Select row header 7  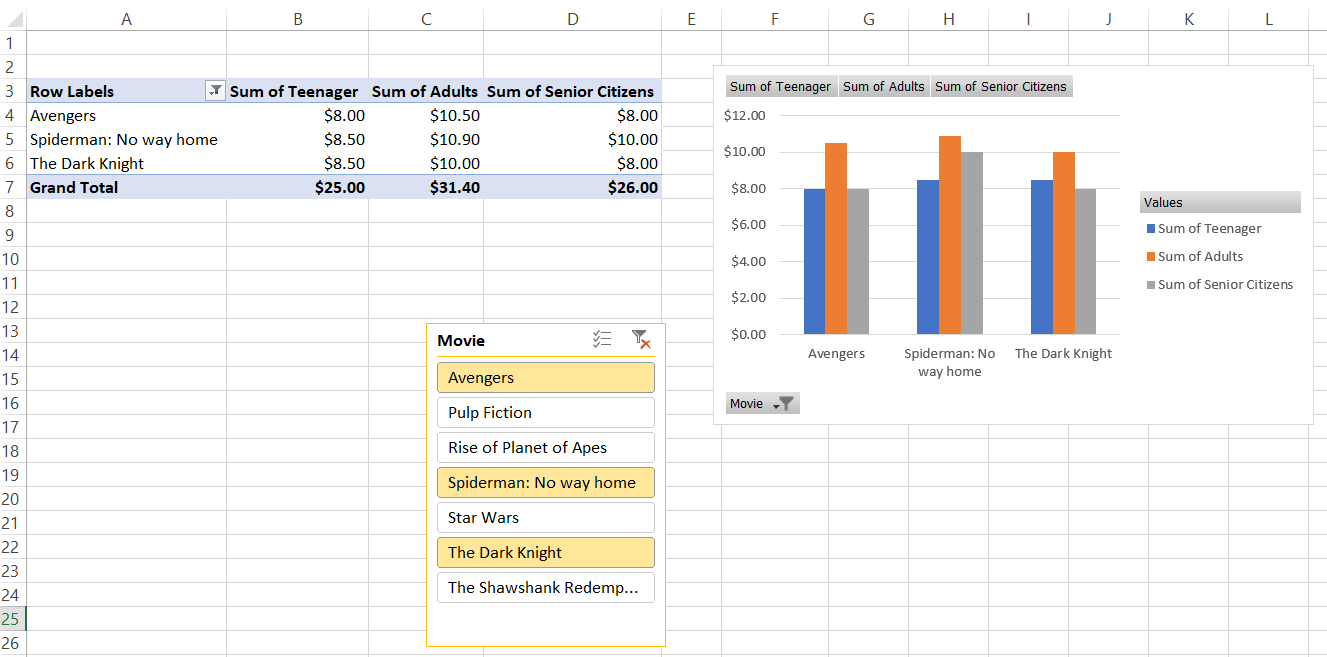tap(12, 187)
